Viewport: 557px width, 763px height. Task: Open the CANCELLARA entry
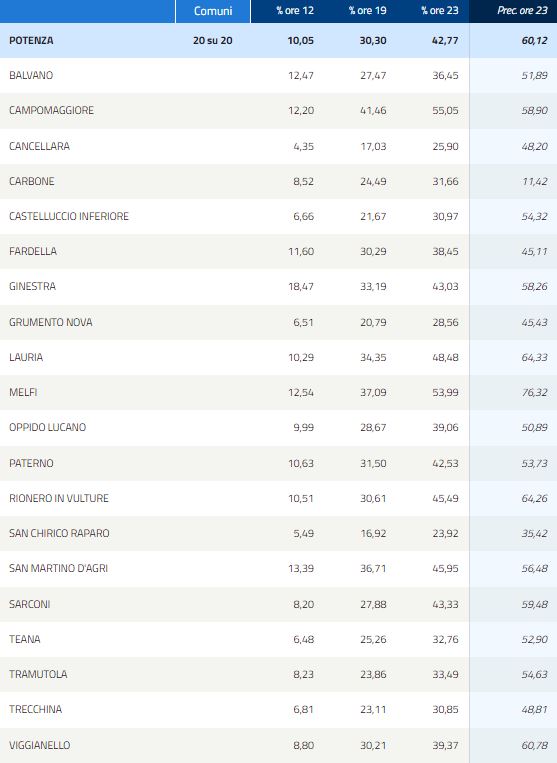pos(278,146)
